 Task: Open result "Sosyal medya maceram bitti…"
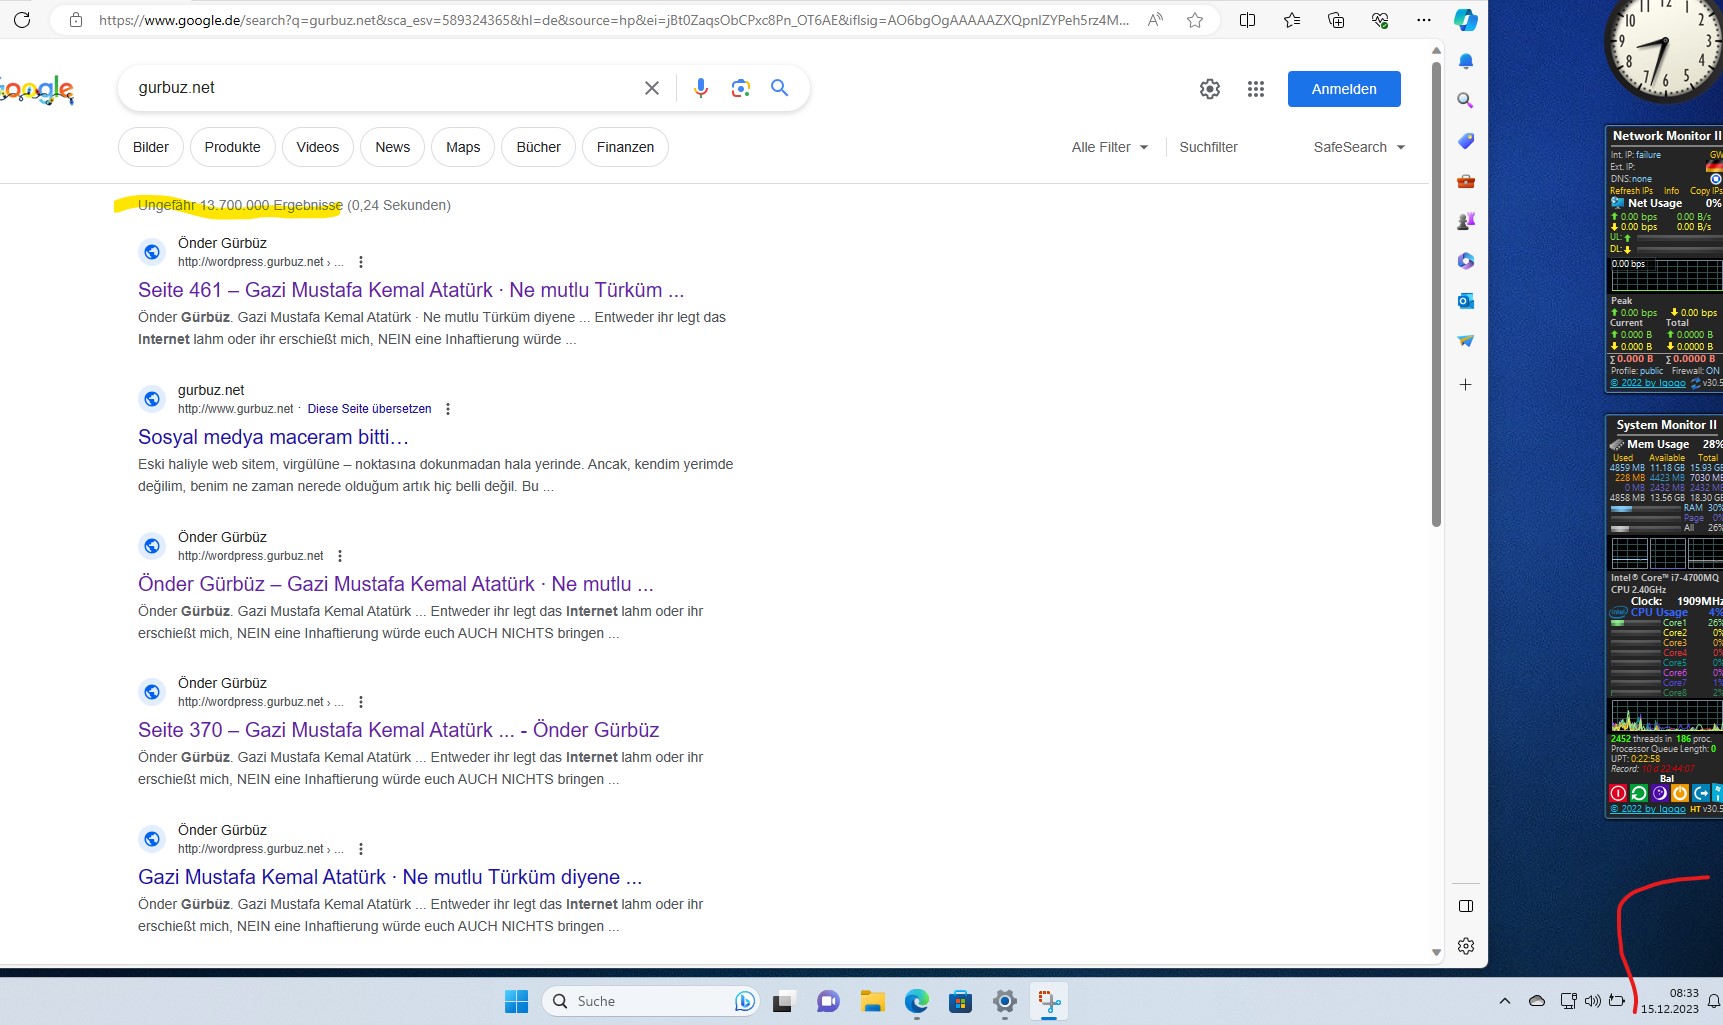273,437
